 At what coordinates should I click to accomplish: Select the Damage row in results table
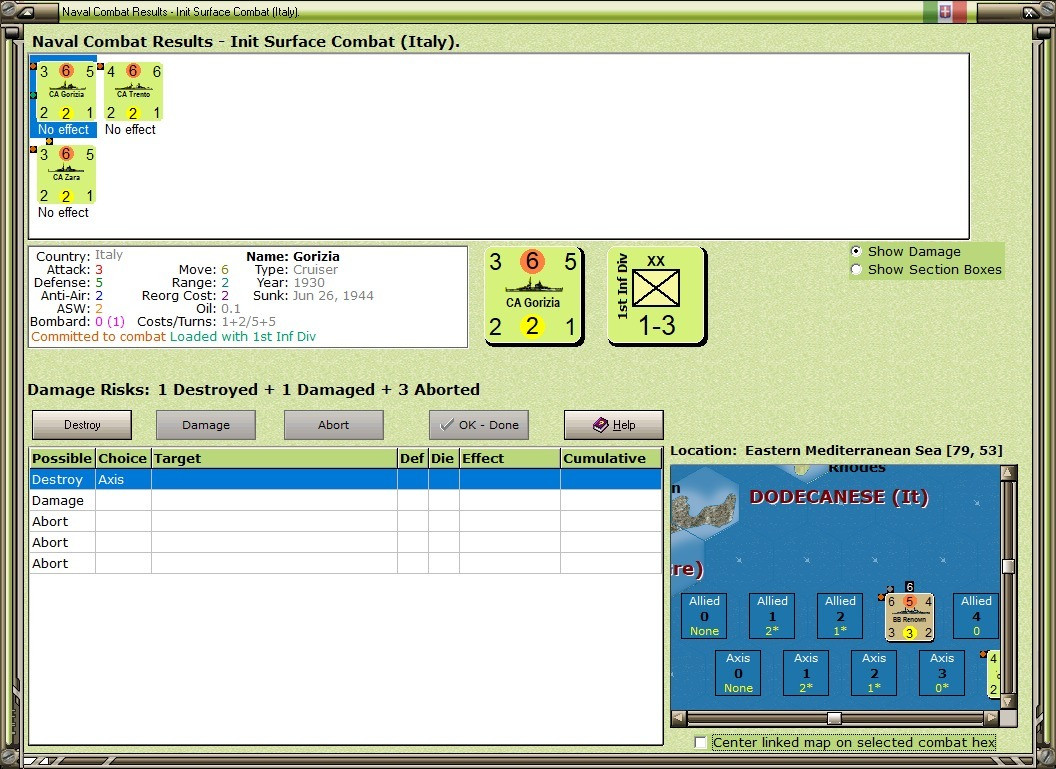click(345, 500)
